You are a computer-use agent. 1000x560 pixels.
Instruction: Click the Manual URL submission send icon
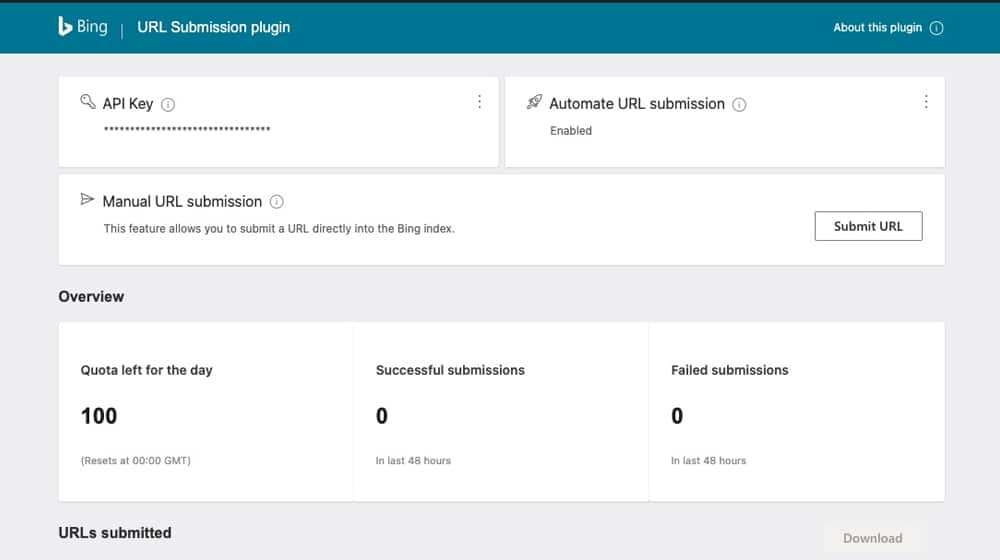coord(87,200)
